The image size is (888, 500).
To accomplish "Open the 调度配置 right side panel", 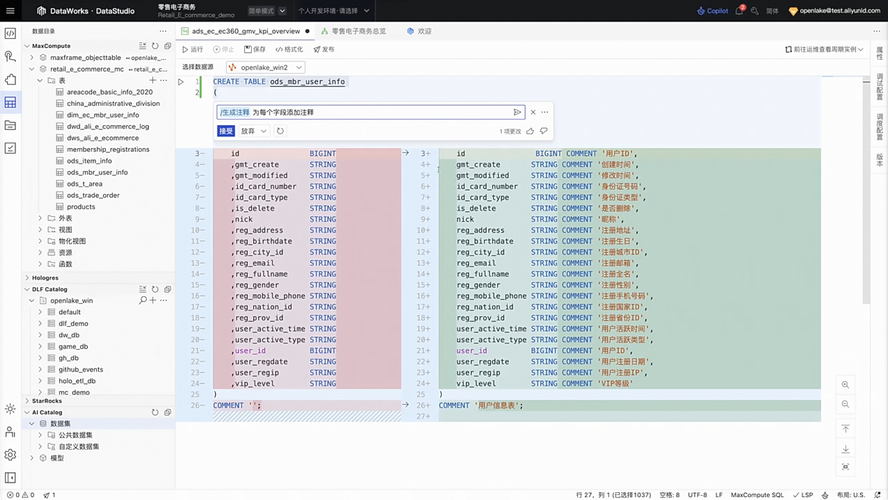I will 880,127.
